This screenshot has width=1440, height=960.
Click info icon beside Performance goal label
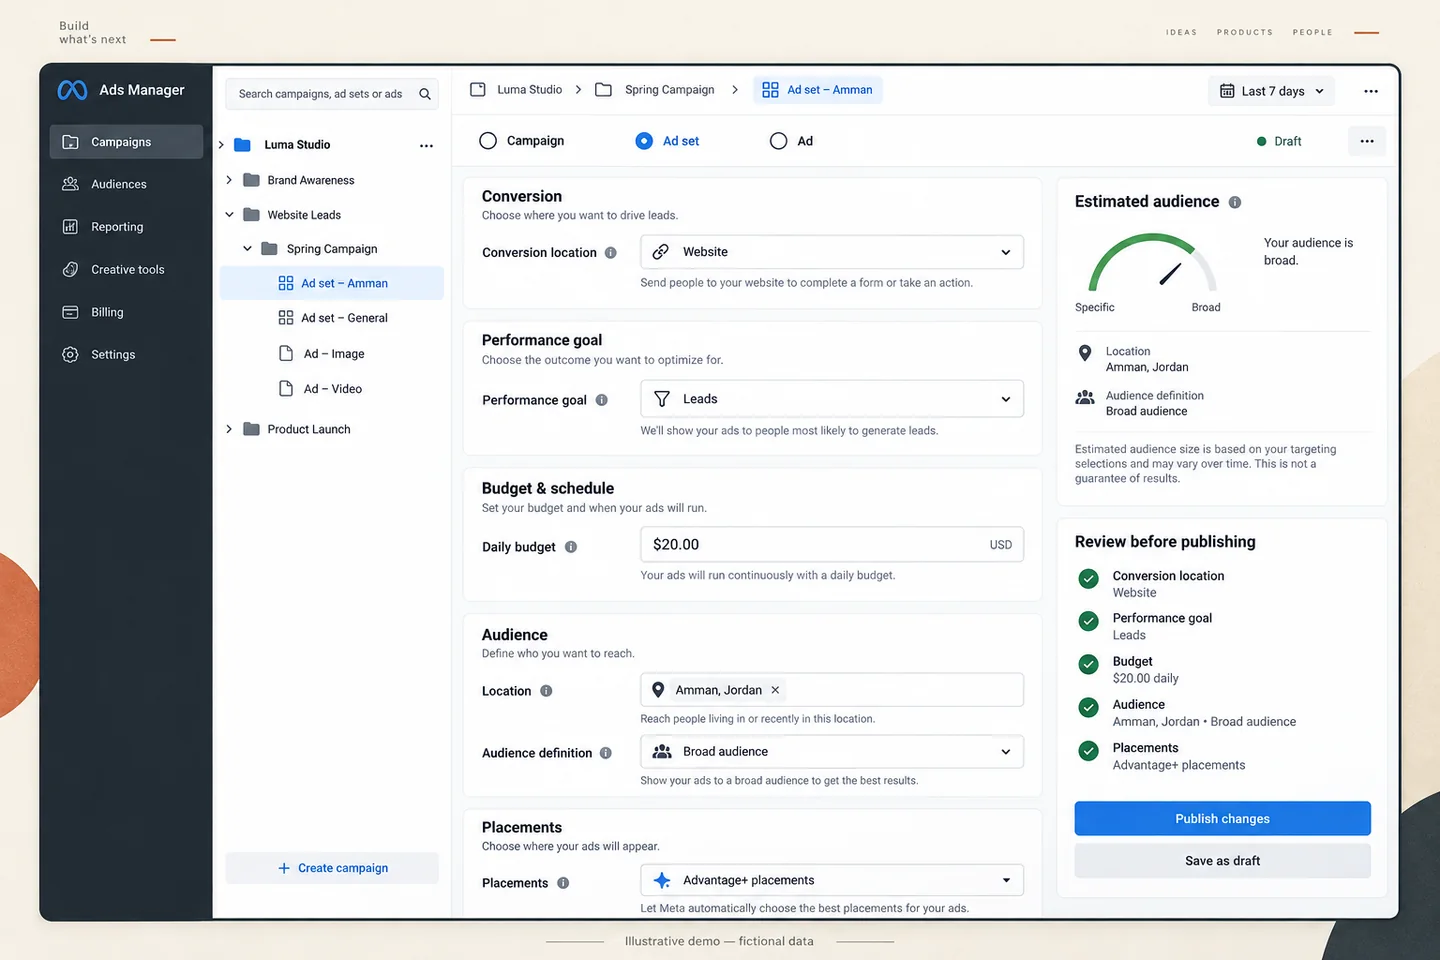click(x=602, y=400)
